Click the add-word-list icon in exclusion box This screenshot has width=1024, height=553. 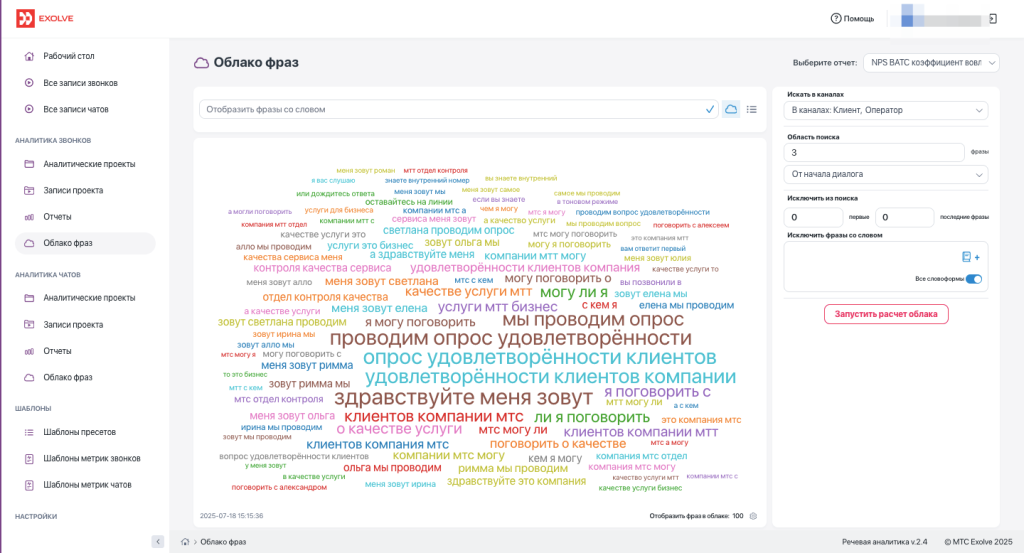point(970,257)
